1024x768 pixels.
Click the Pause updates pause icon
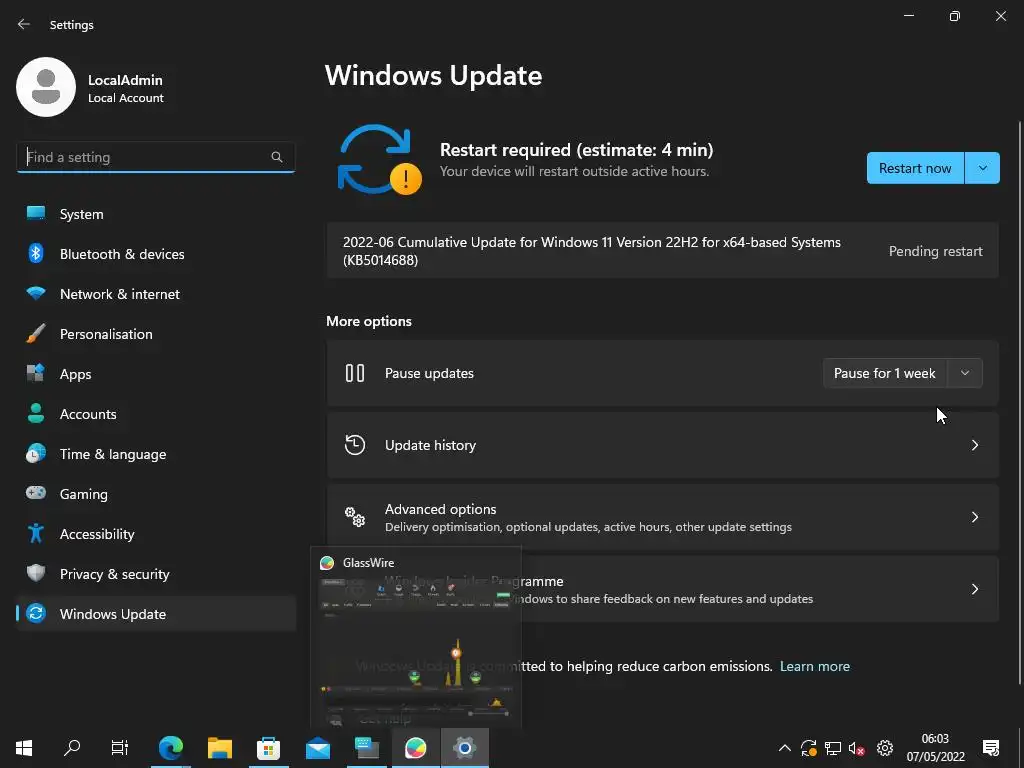click(355, 373)
